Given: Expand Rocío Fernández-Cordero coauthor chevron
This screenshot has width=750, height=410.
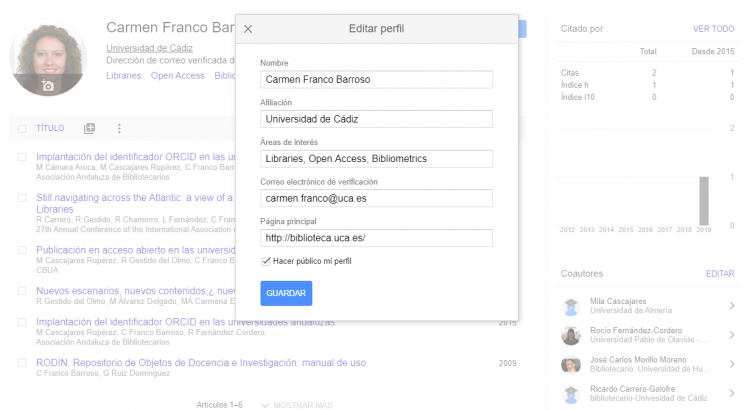Looking at the screenshot, I should (x=732, y=335).
